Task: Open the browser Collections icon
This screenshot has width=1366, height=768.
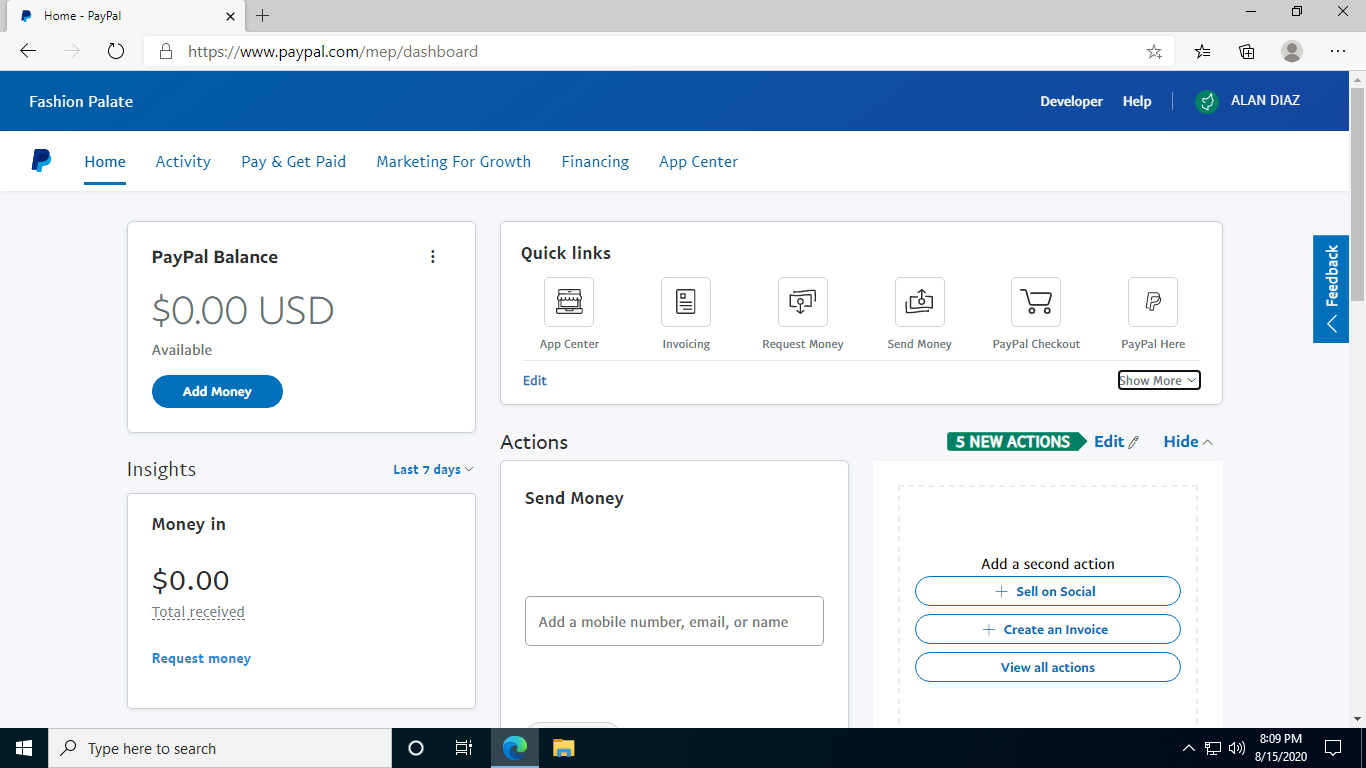Action: [x=1247, y=51]
